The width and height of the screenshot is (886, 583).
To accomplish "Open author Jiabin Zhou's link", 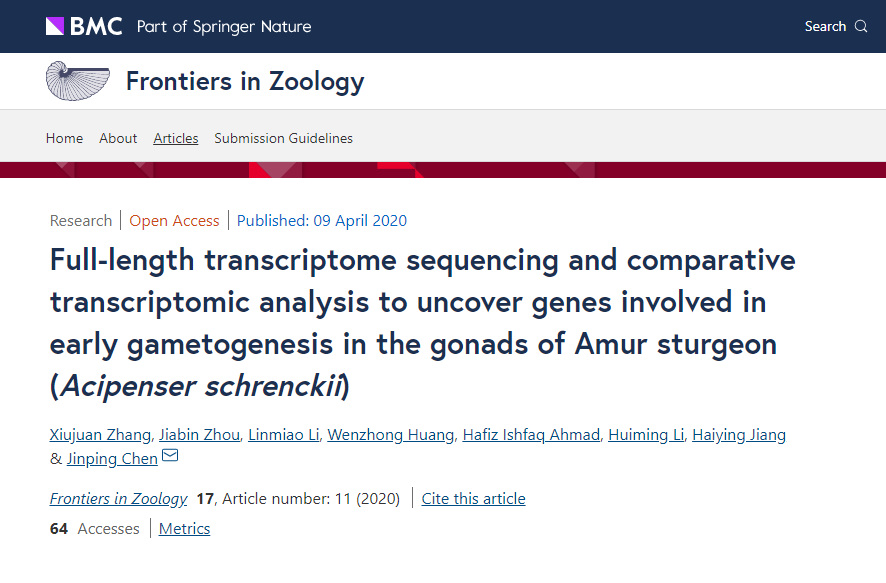I will pyautogui.click(x=199, y=434).
